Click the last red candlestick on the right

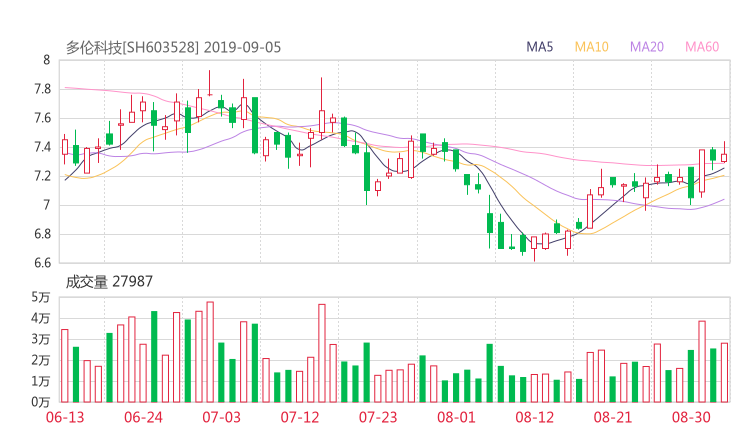click(x=724, y=156)
